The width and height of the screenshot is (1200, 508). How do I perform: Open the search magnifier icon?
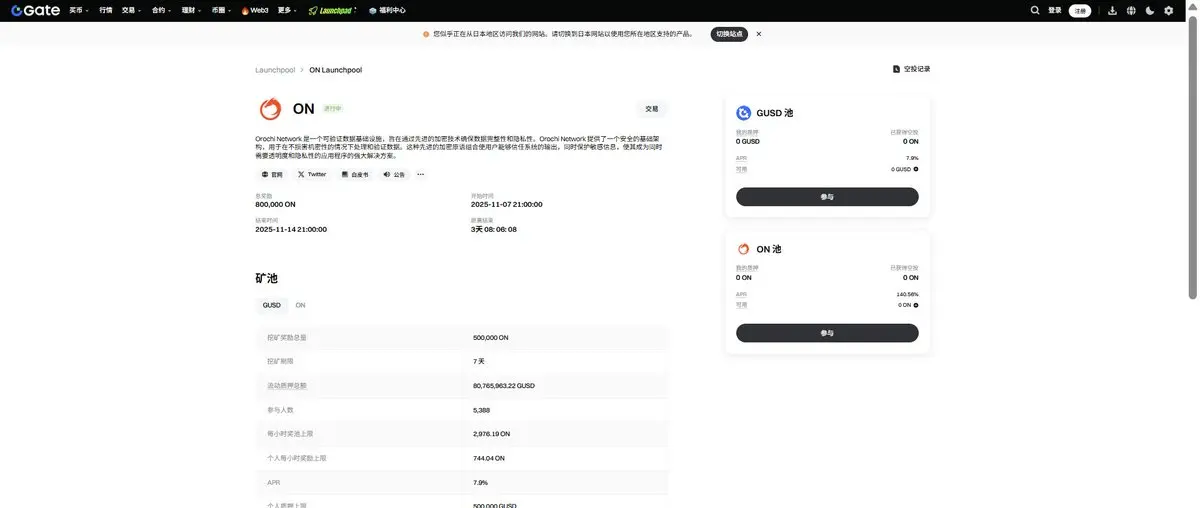coord(1035,10)
